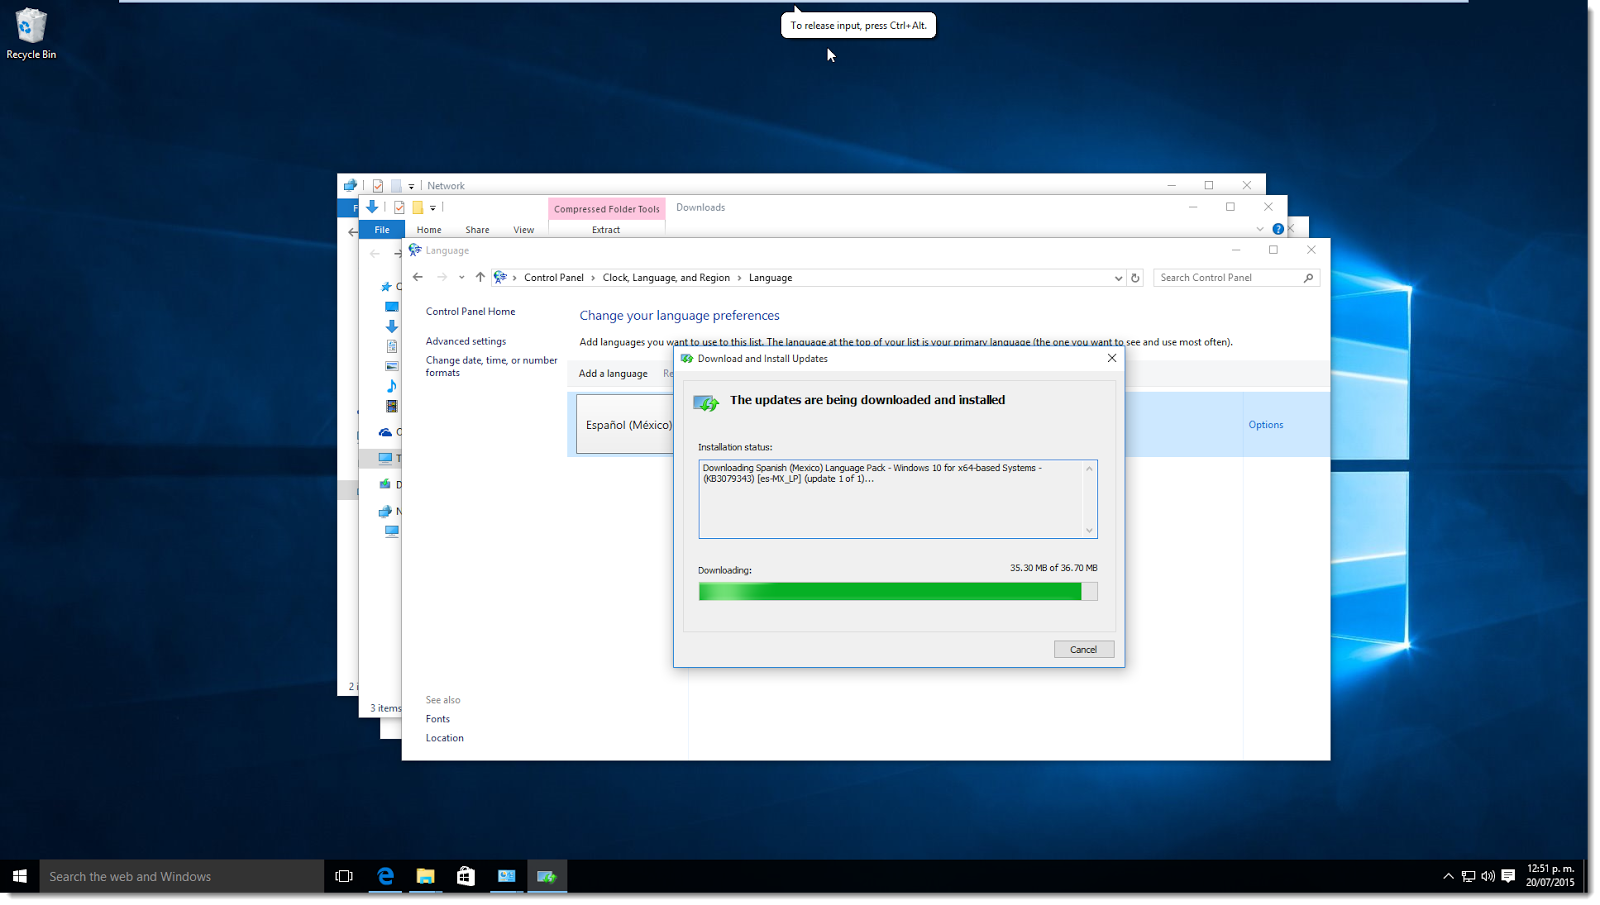Screen dimensions: 1600x905
Task: Select the Network icon in Explorer sidebar
Action: (385, 511)
